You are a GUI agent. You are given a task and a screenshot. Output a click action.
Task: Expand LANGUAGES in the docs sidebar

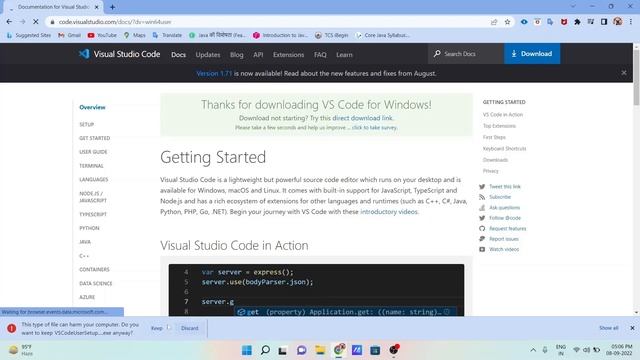tap(94, 180)
